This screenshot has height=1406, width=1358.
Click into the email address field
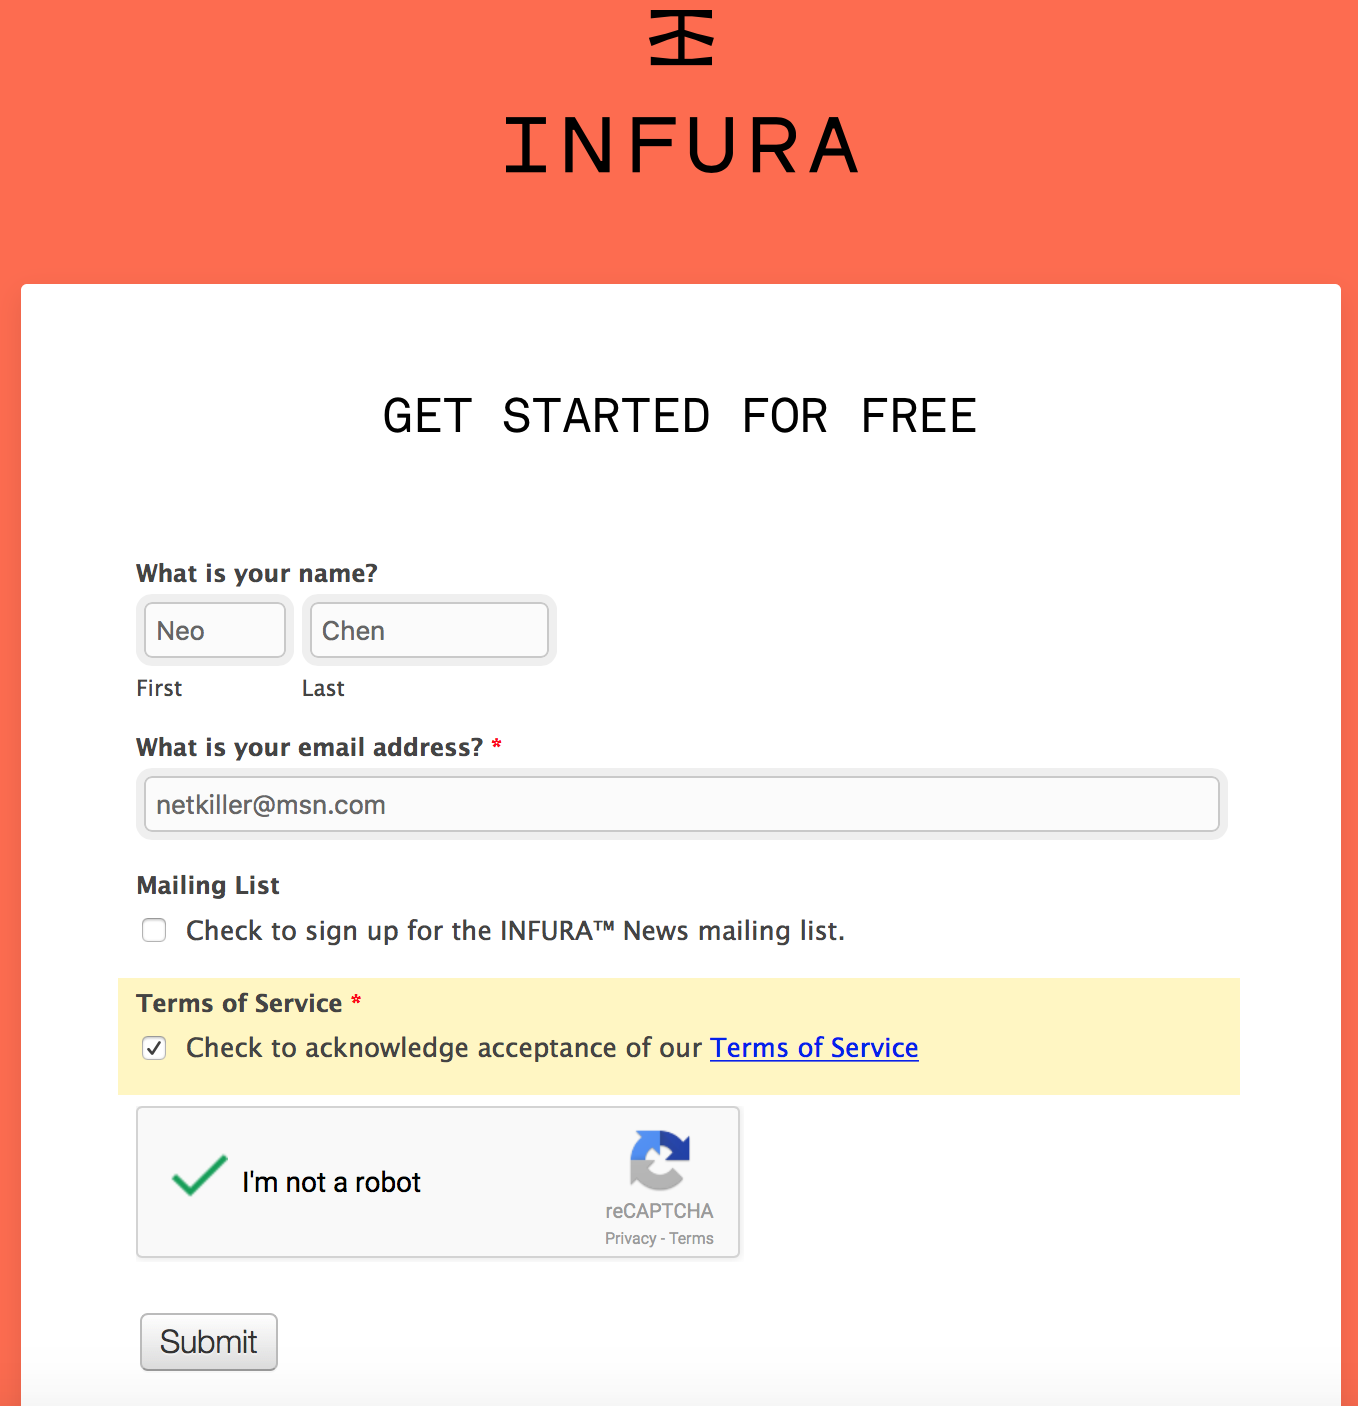click(682, 804)
